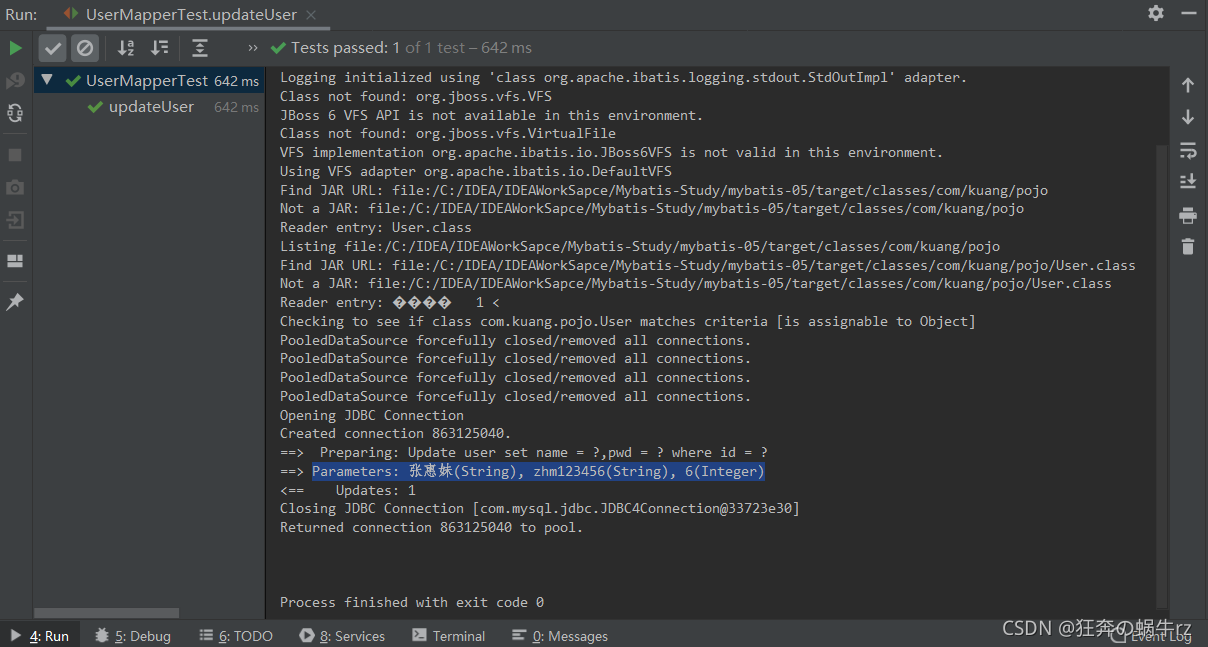Open the 6: TODO tool window tab
1208x647 pixels.
point(236,636)
